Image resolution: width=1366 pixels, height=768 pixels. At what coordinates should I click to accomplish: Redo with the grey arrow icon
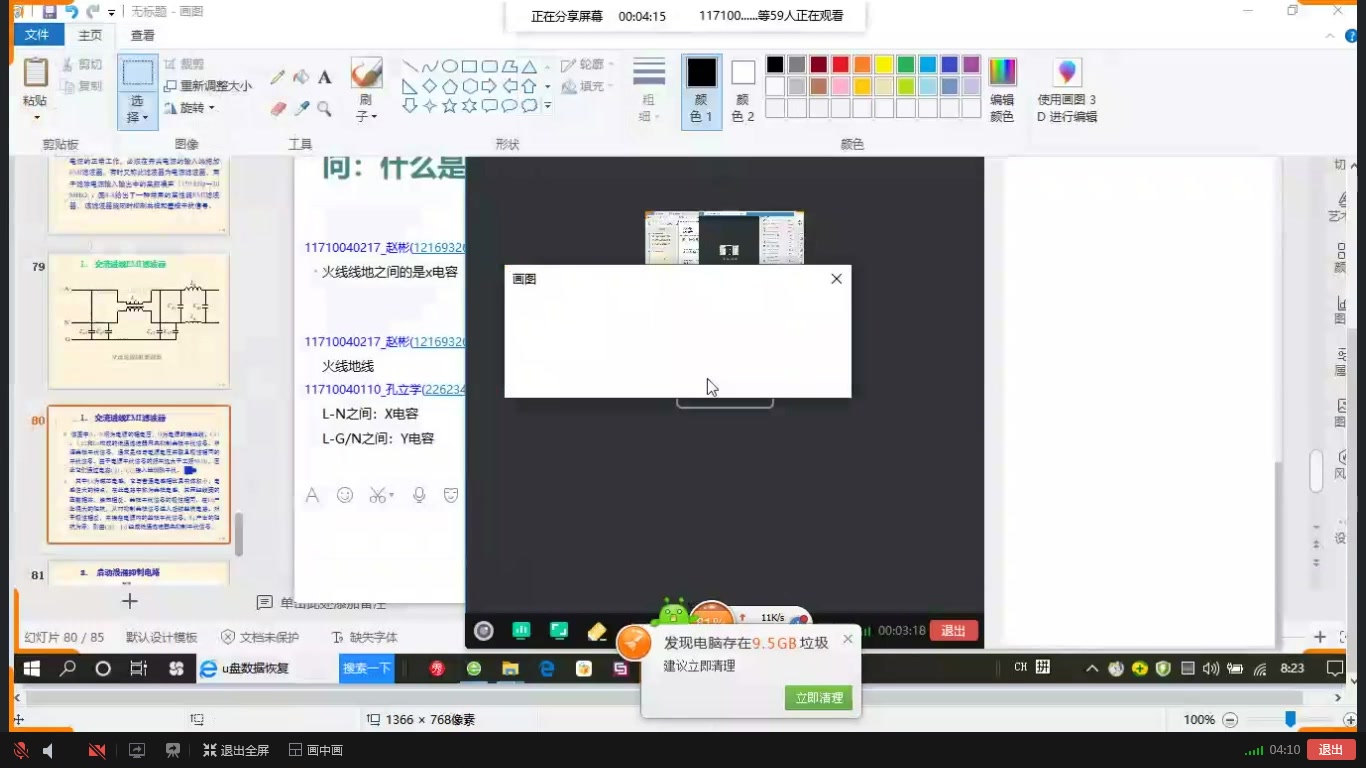(x=93, y=12)
